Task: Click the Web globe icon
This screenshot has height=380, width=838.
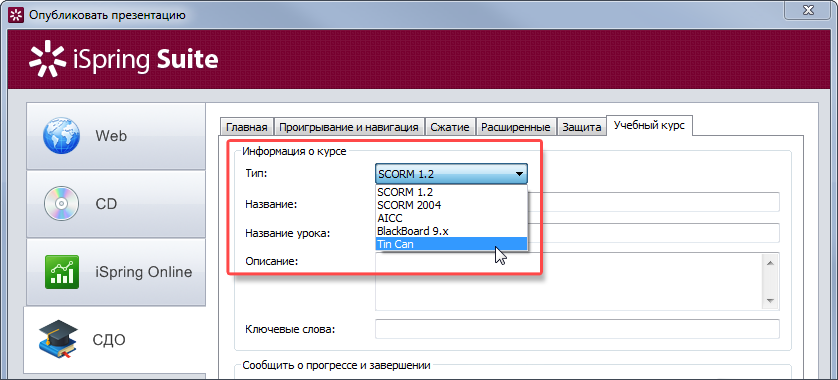Action: (x=61, y=136)
